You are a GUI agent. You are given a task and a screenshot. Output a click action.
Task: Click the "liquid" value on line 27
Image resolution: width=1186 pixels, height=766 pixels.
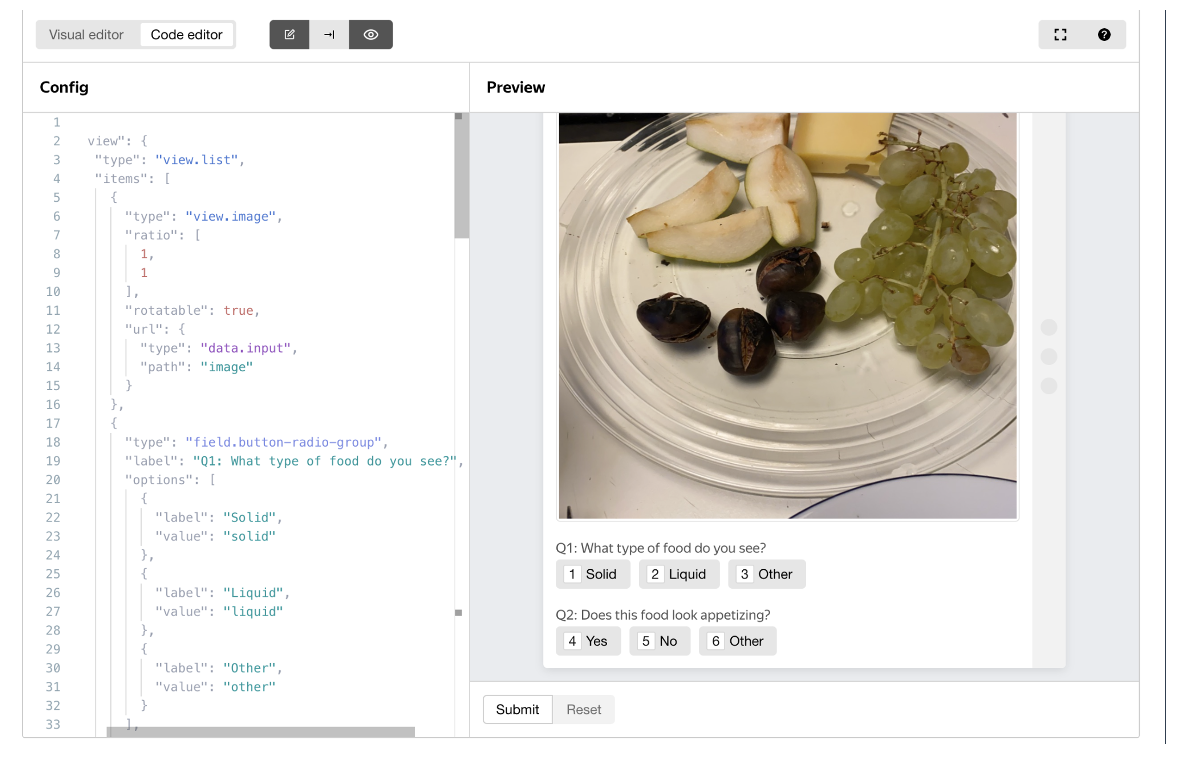click(253, 612)
